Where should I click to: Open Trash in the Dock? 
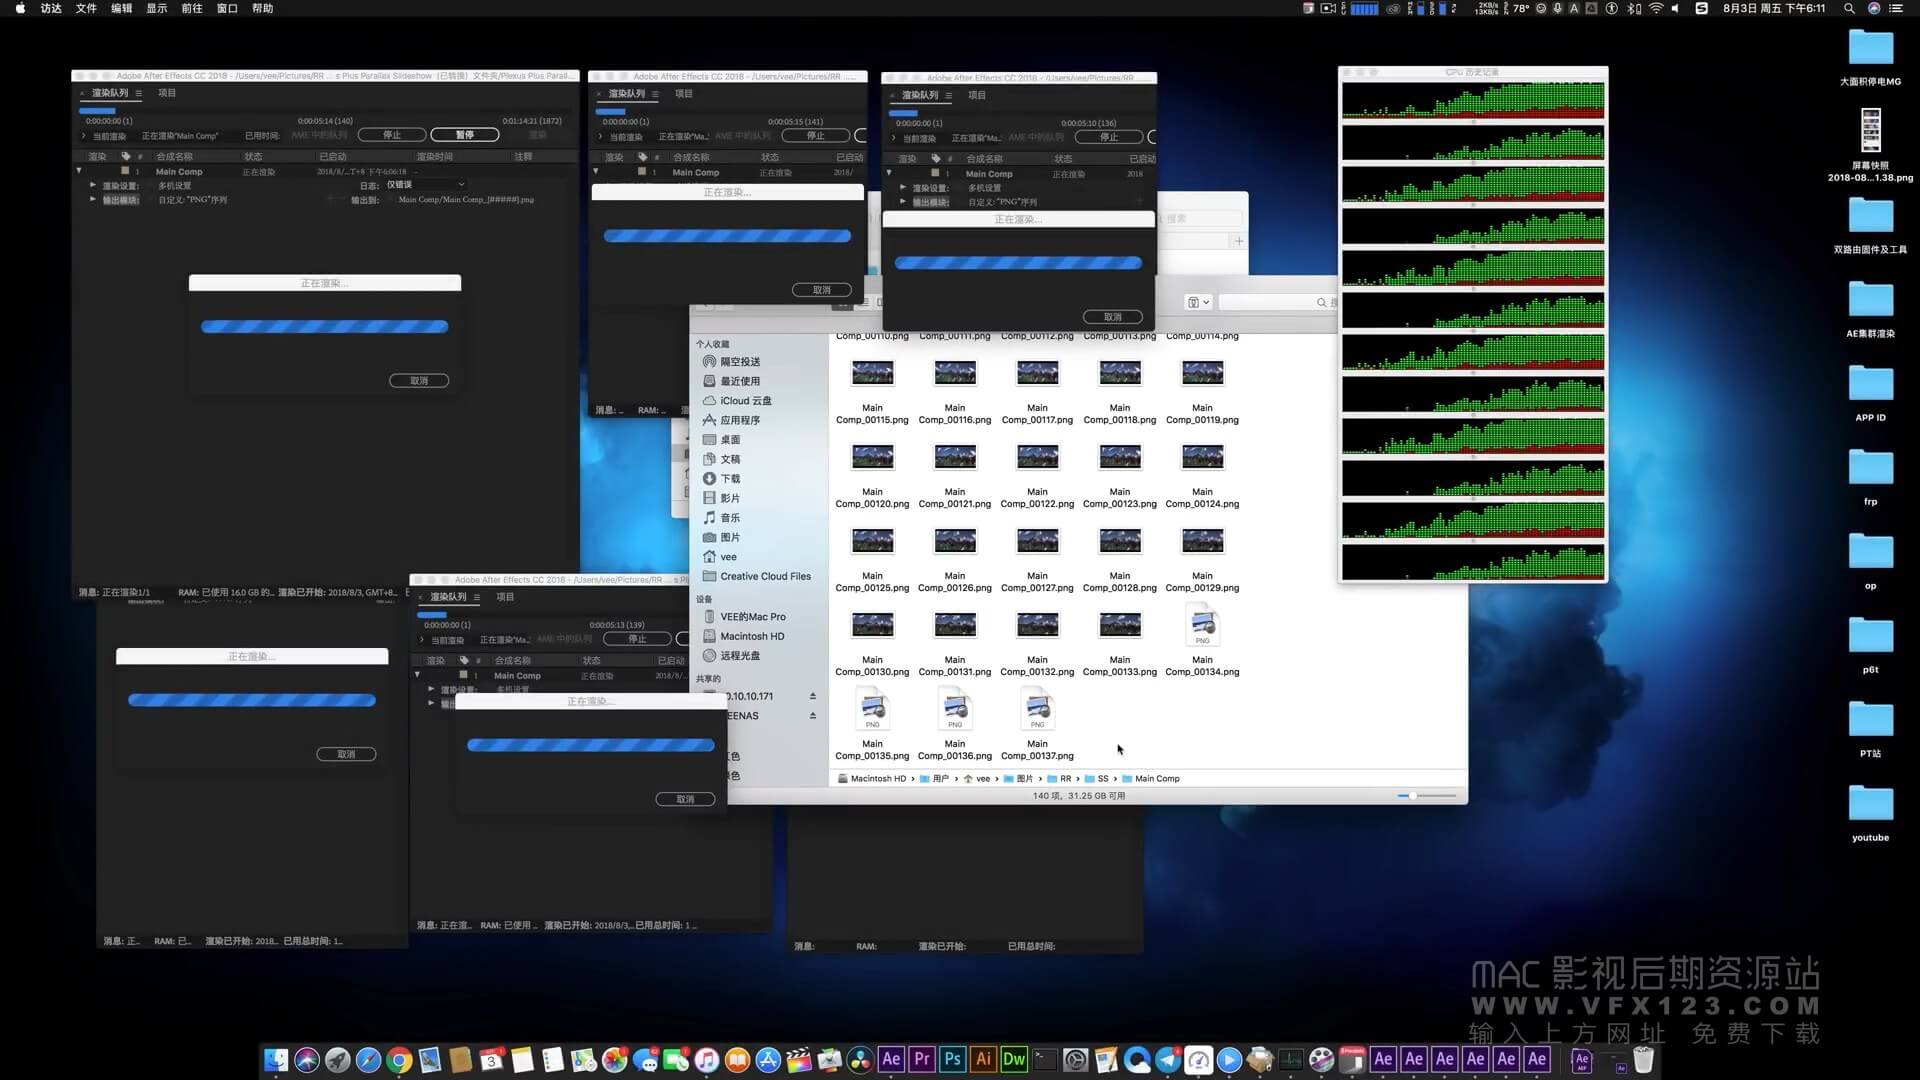coord(1644,1060)
